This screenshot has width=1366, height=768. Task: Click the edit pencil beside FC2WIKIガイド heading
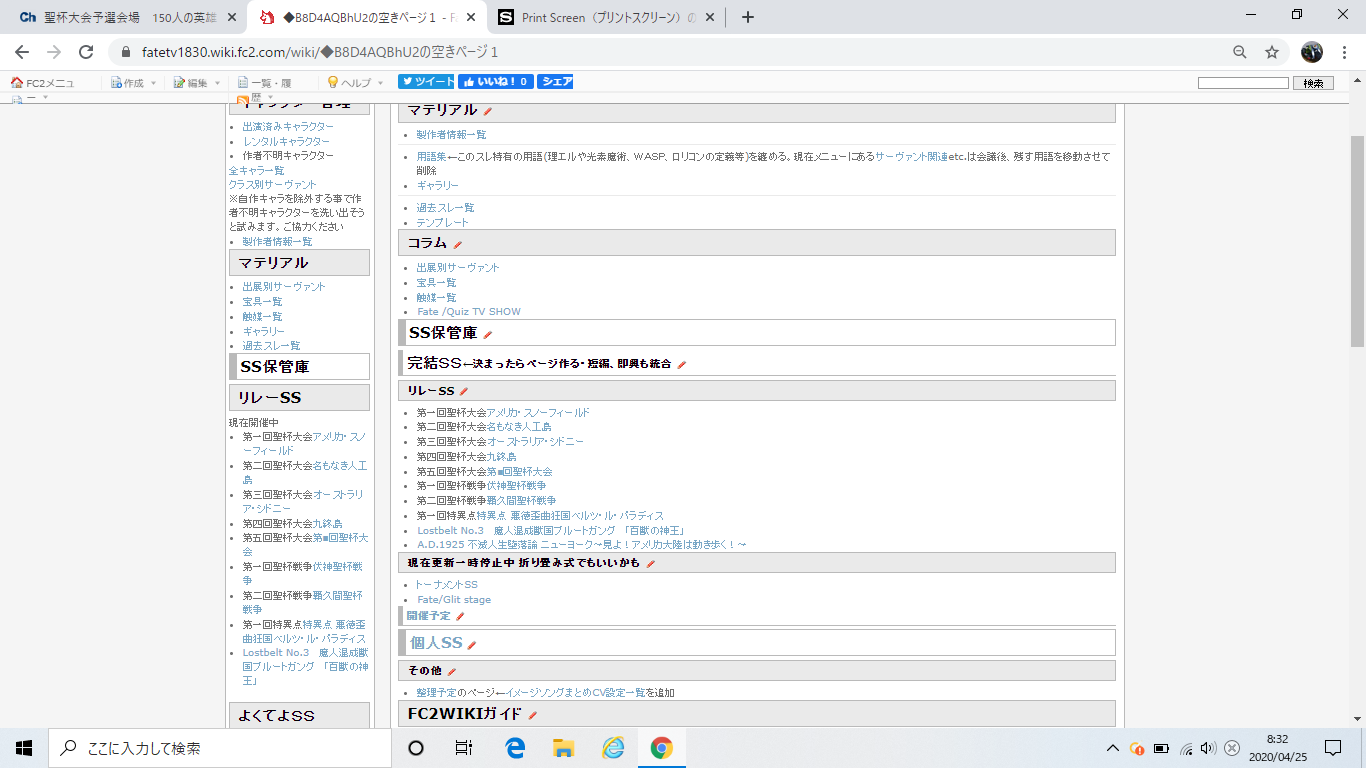(x=533, y=715)
